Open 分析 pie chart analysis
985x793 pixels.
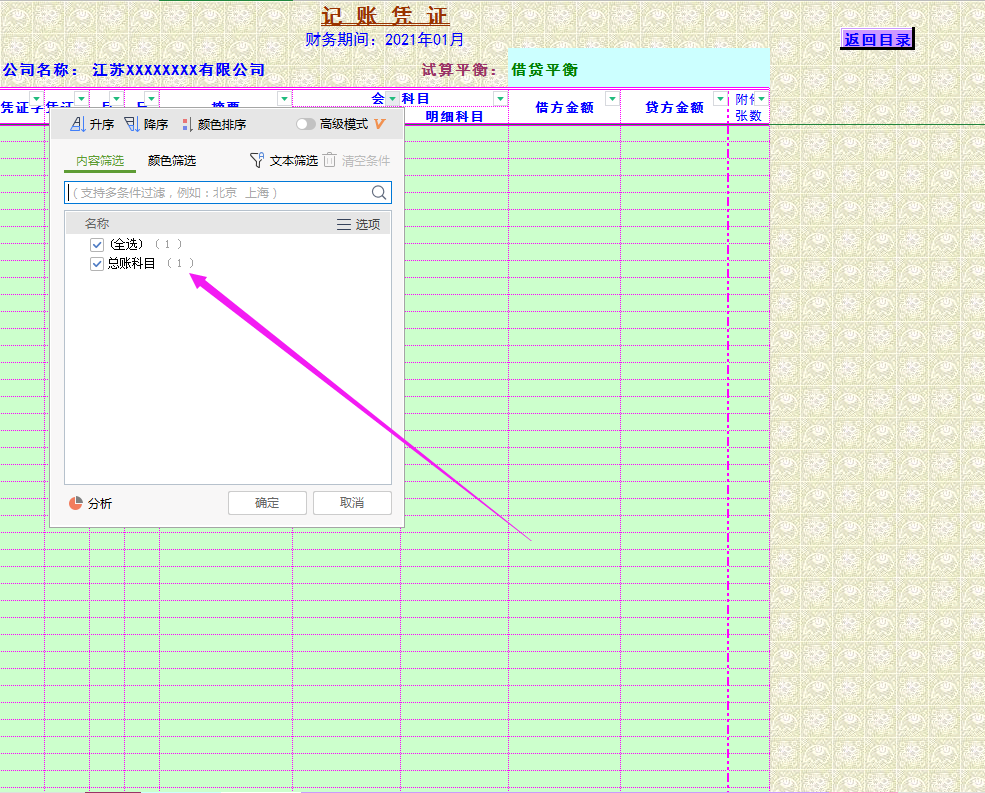90,503
